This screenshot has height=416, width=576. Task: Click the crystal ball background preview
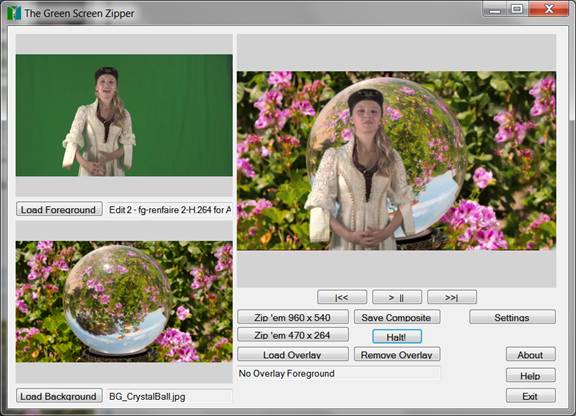coord(124,301)
